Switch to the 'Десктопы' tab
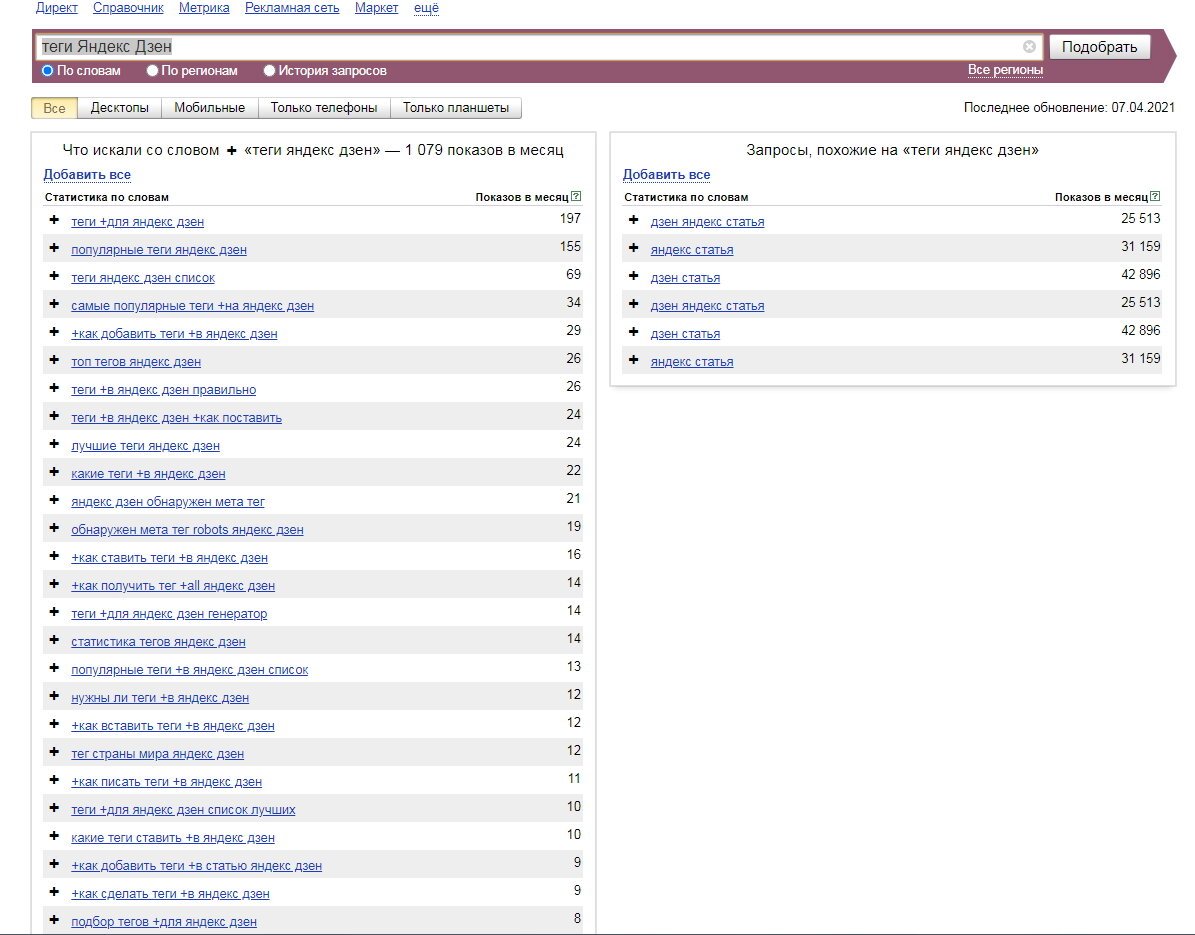This screenshot has height=935, width=1195. tap(120, 108)
